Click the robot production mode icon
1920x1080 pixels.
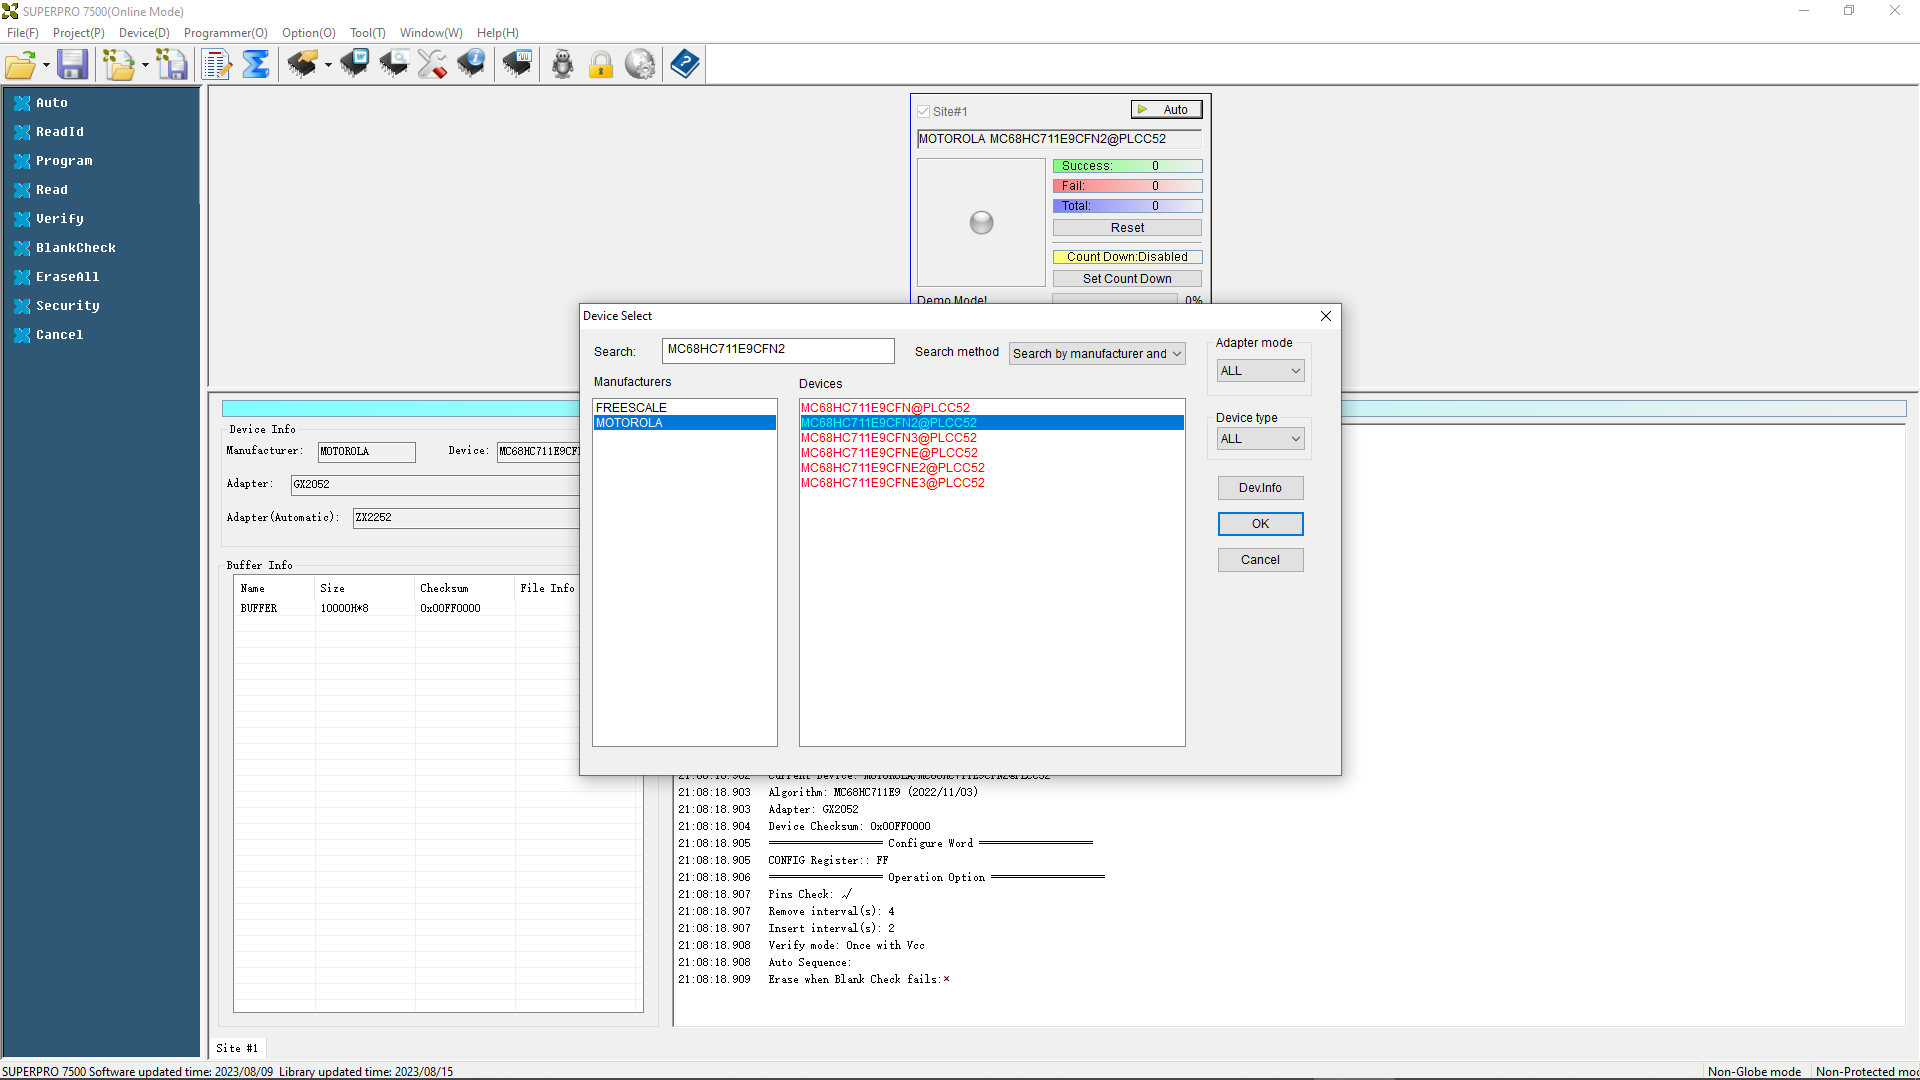pos(563,65)
